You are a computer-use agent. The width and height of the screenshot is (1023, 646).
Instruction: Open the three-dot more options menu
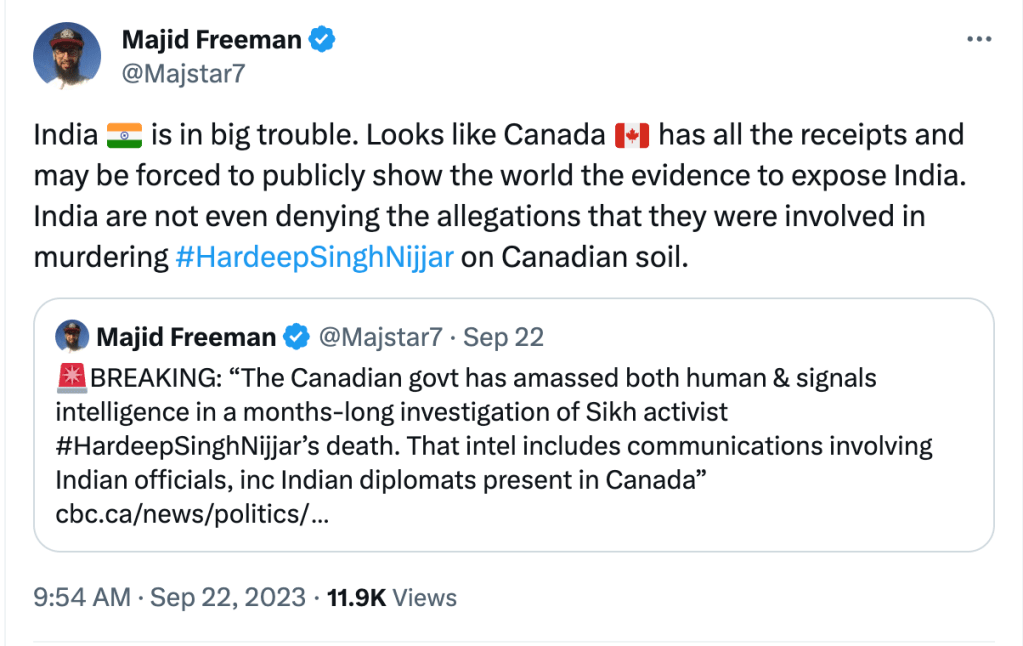[978, 39]
